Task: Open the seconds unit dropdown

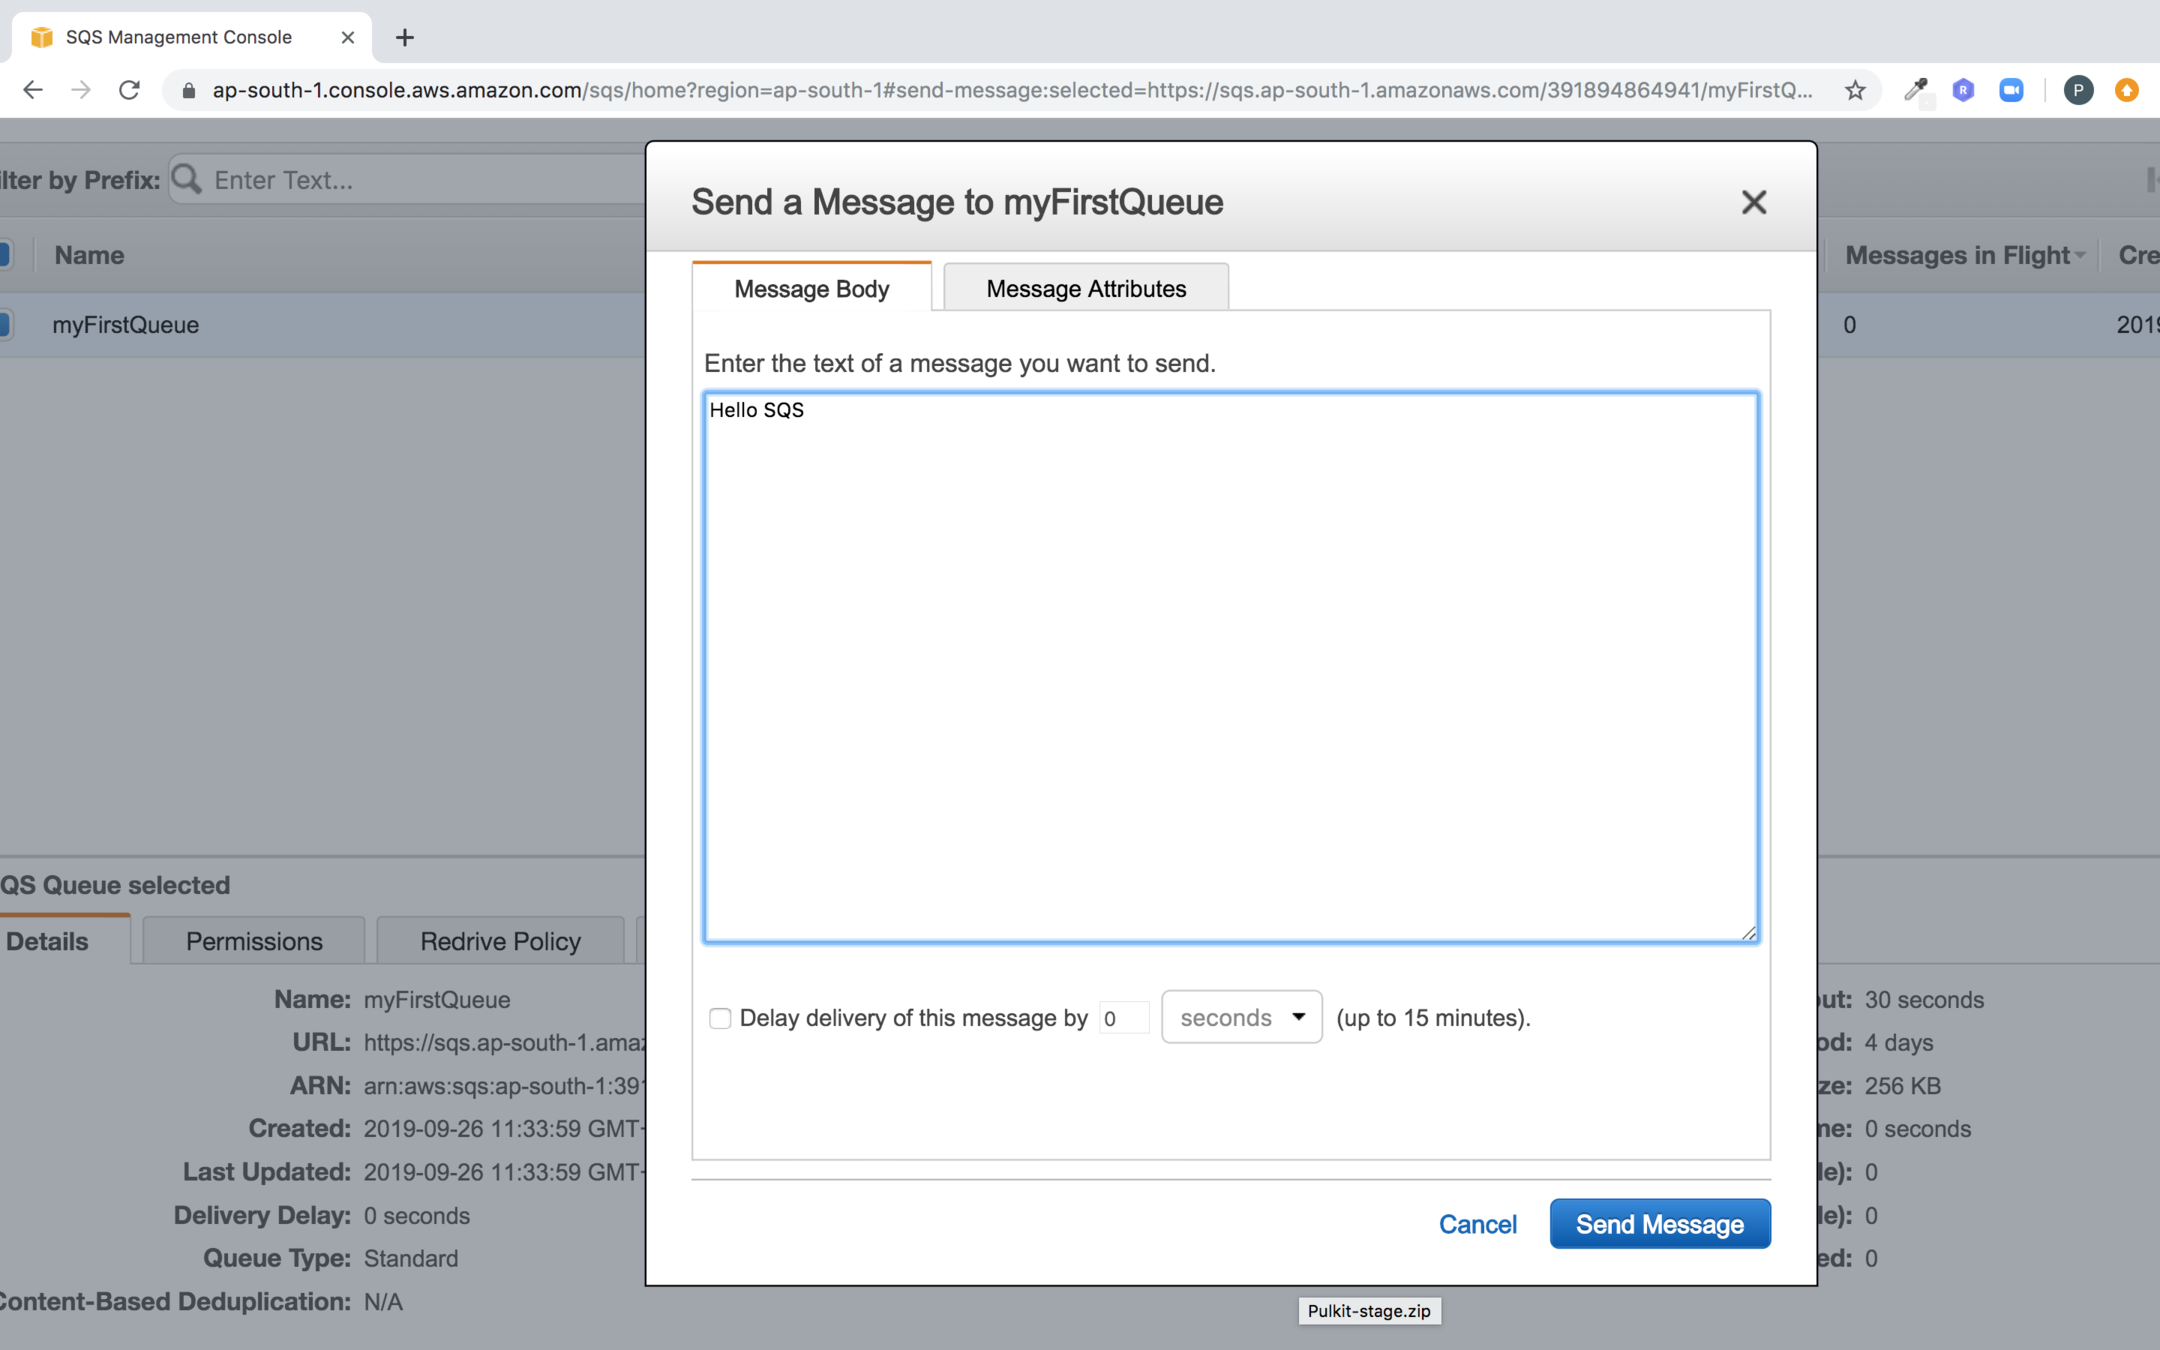Action: click(1241, 1018)
